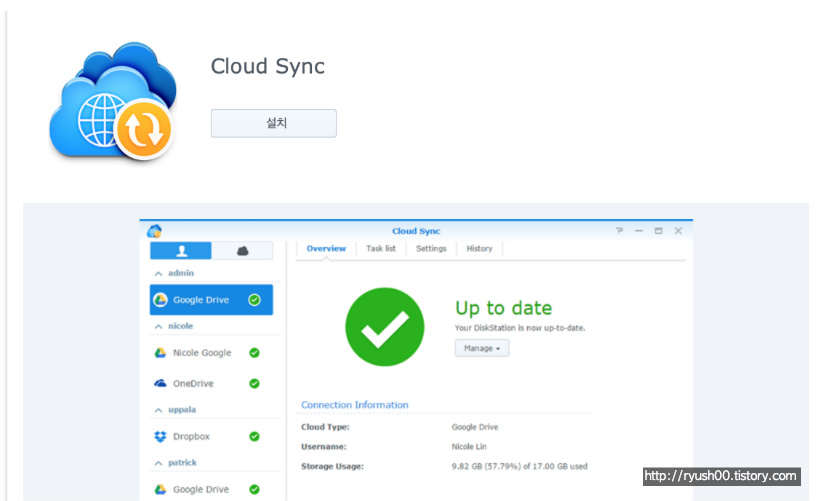
Task: Select the Nicole Google connection
Action: pyautogui.click(x=211, y=352)
